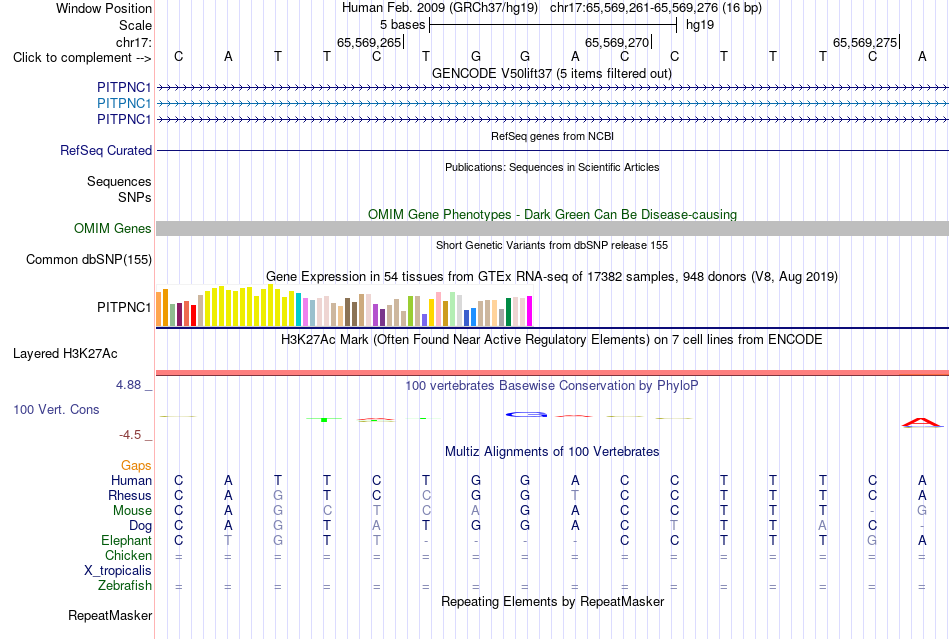Click the OMIM Genes track label
The image size is (950, 639).
pos(112,228)
